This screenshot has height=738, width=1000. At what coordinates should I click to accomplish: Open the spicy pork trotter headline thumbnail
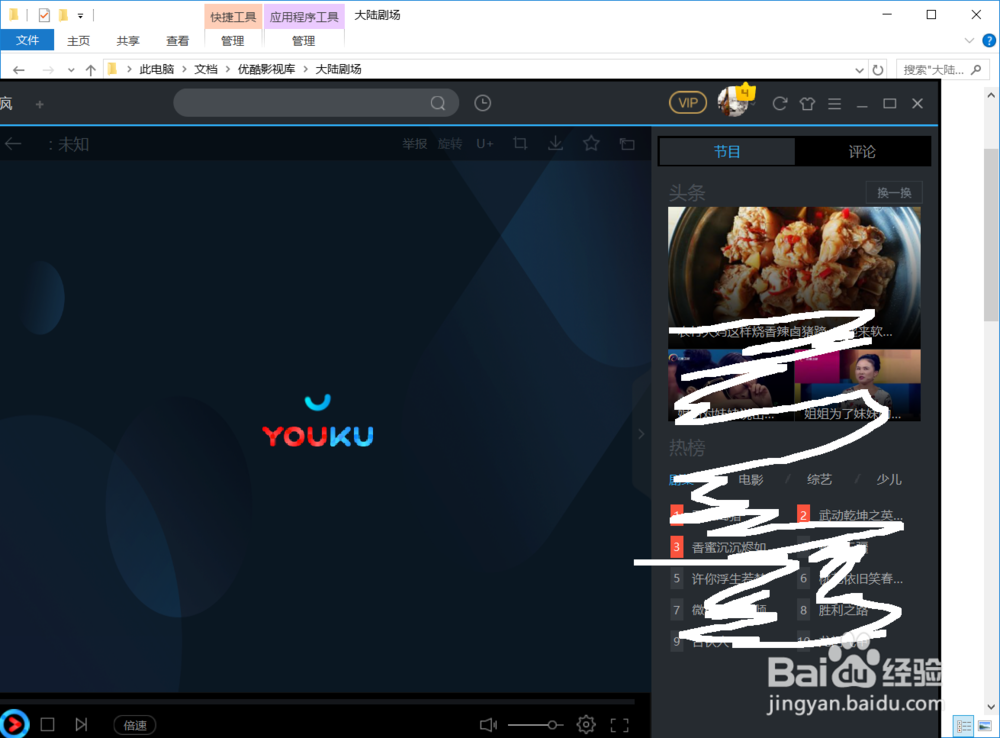tap(794, 277)
